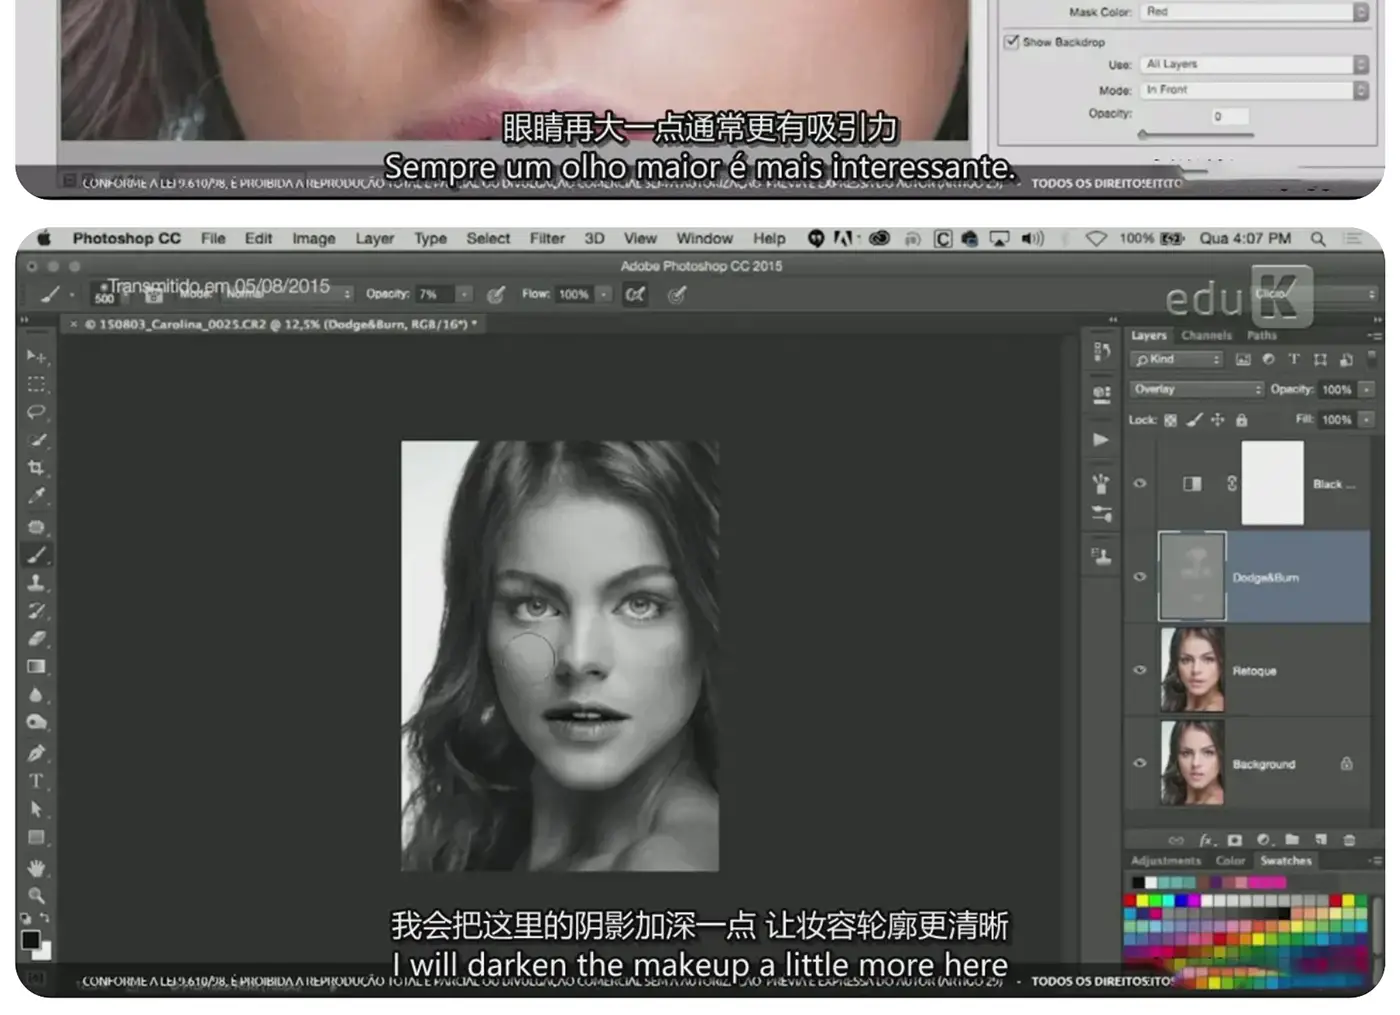1400x1015 pixels.
Task: Toggle the airbrush option in options bar
Action: click(635, 294)
